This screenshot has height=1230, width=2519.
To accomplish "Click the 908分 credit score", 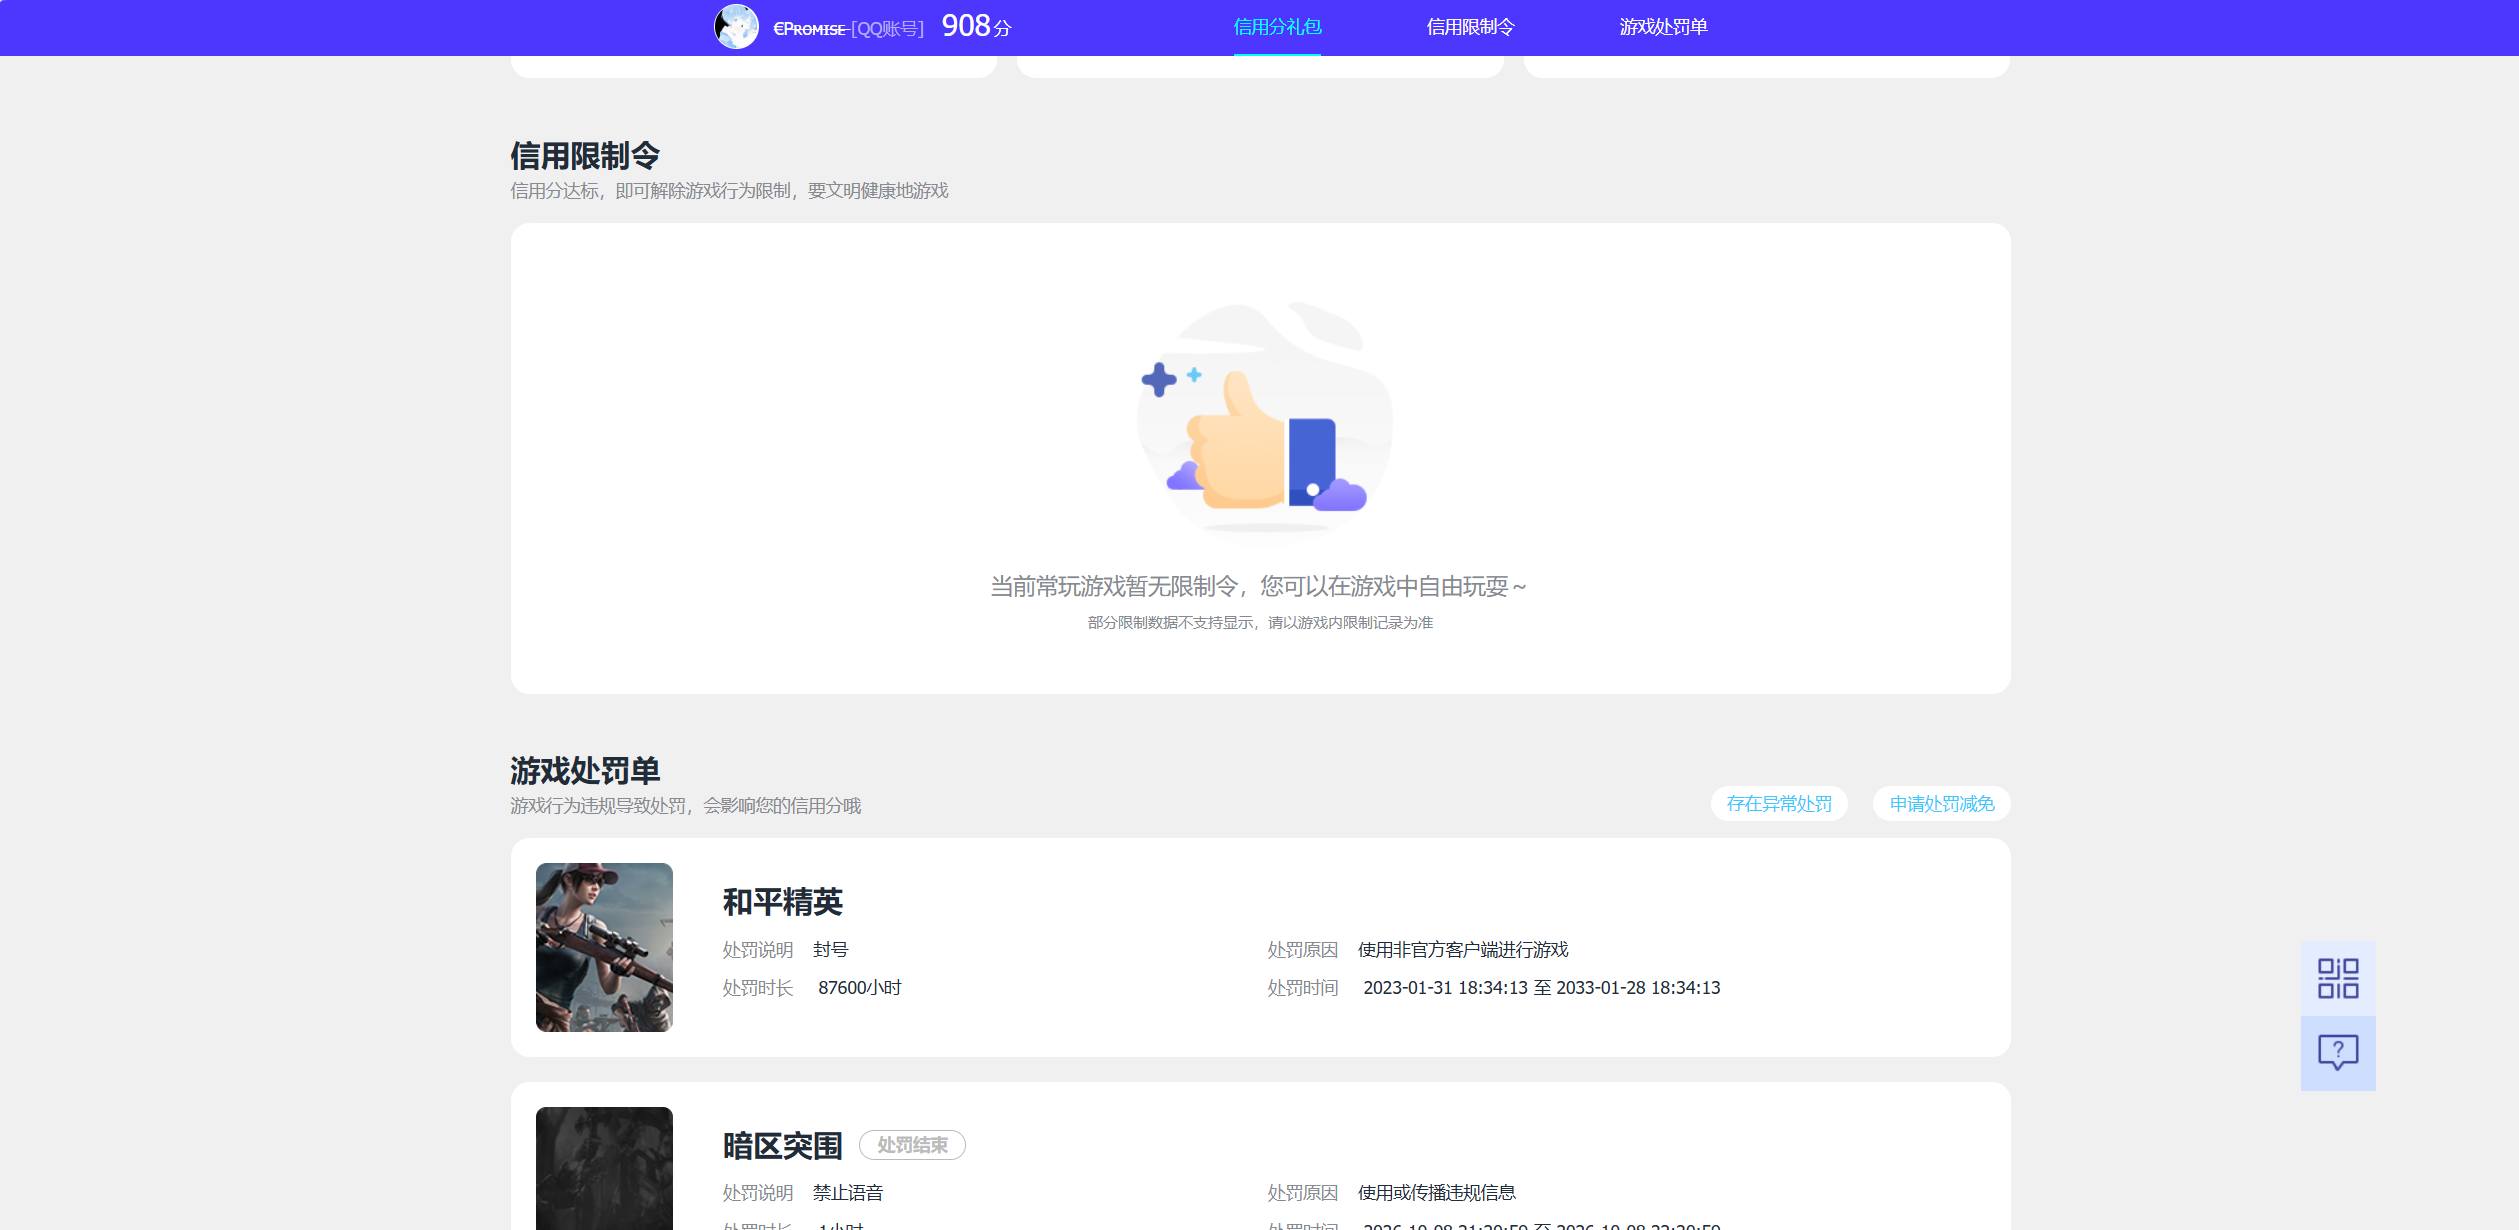I will pyautogui.click(x=976, y=26).
